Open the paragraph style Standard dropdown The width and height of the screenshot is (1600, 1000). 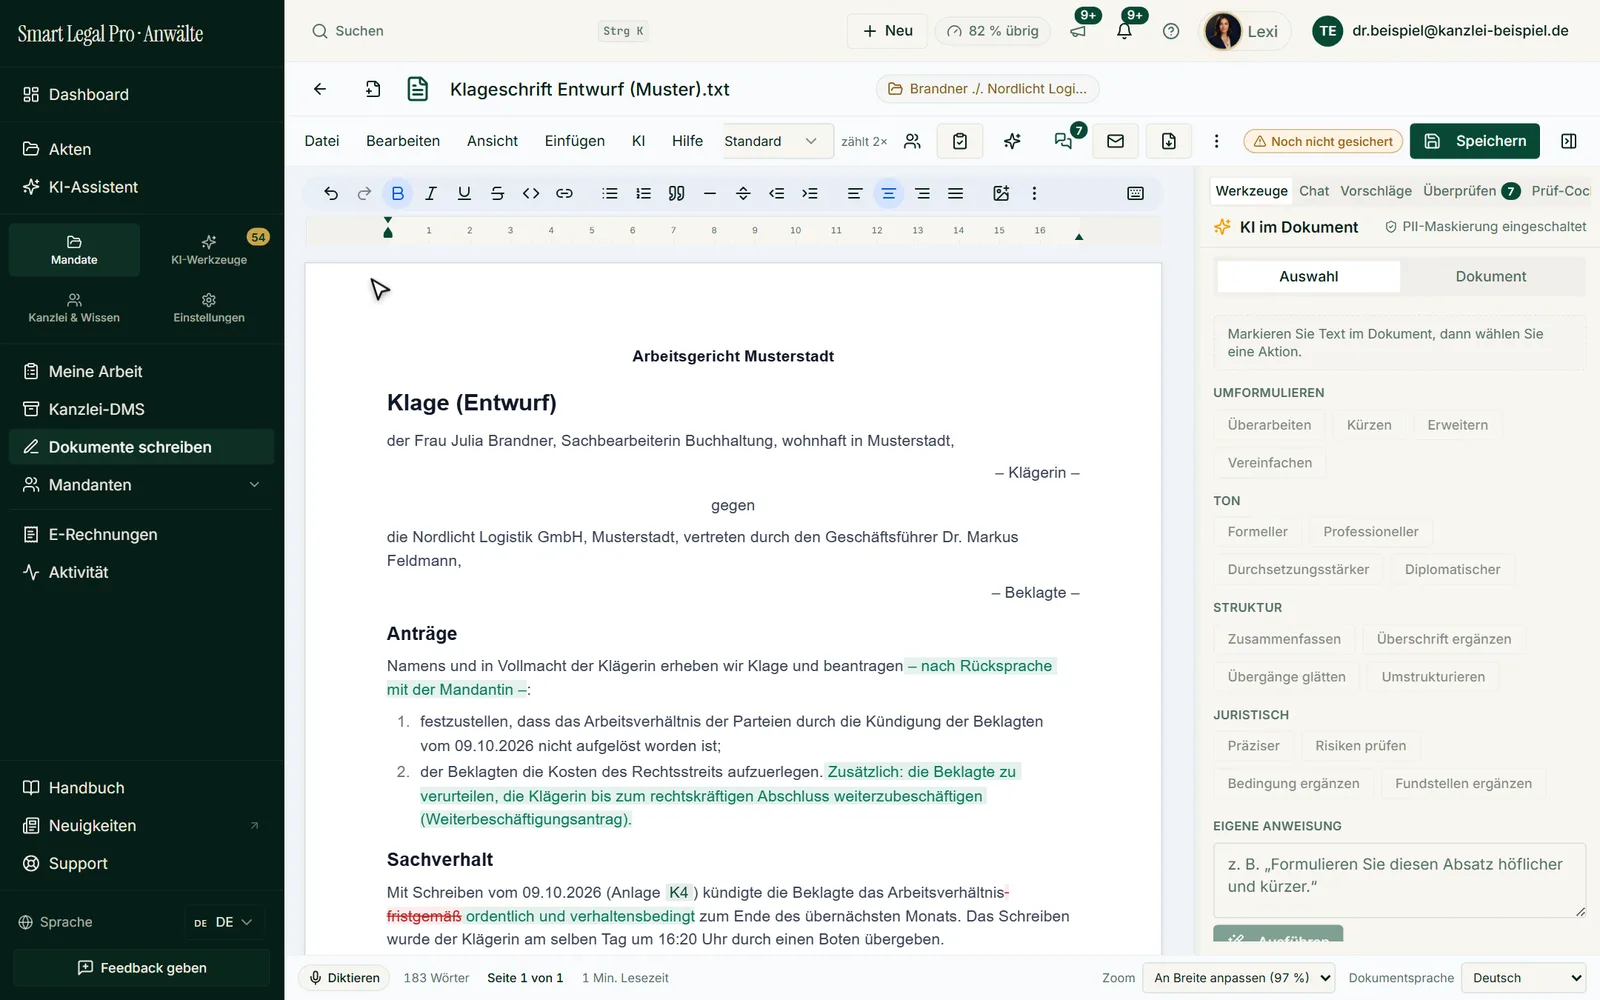tap(776, 141)
